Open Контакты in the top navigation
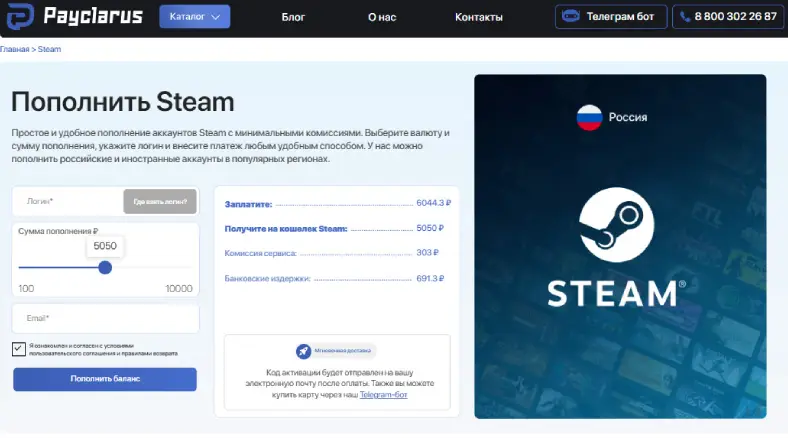 coord(479,17)
